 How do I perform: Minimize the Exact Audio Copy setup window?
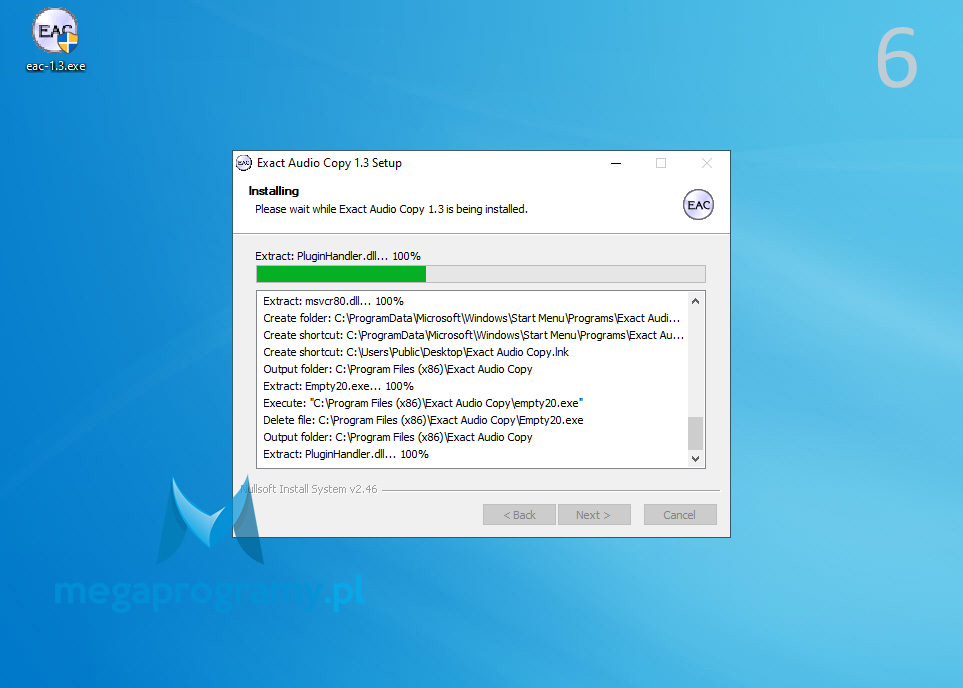click(616, 163)
